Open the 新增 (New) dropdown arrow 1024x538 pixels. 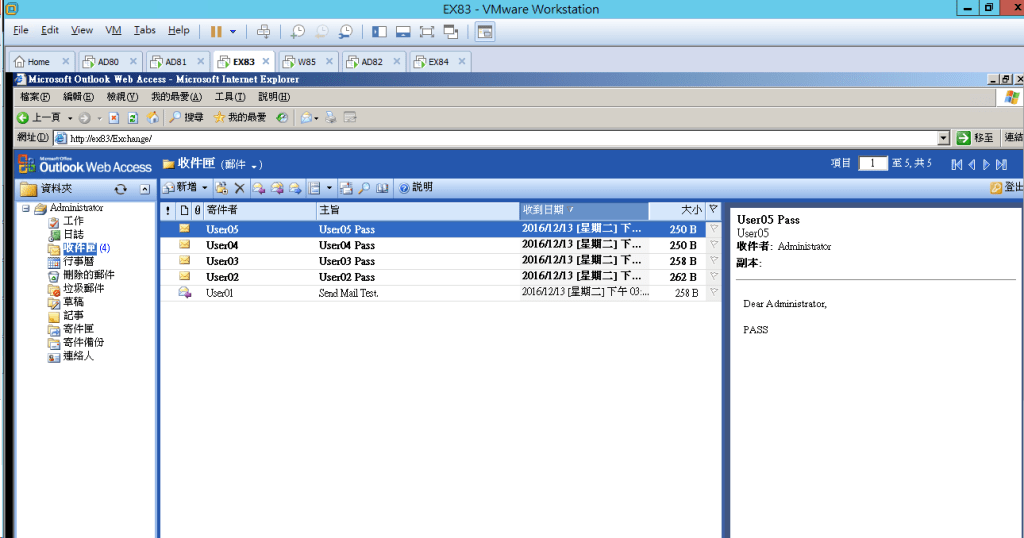click(x=205, y=188)
